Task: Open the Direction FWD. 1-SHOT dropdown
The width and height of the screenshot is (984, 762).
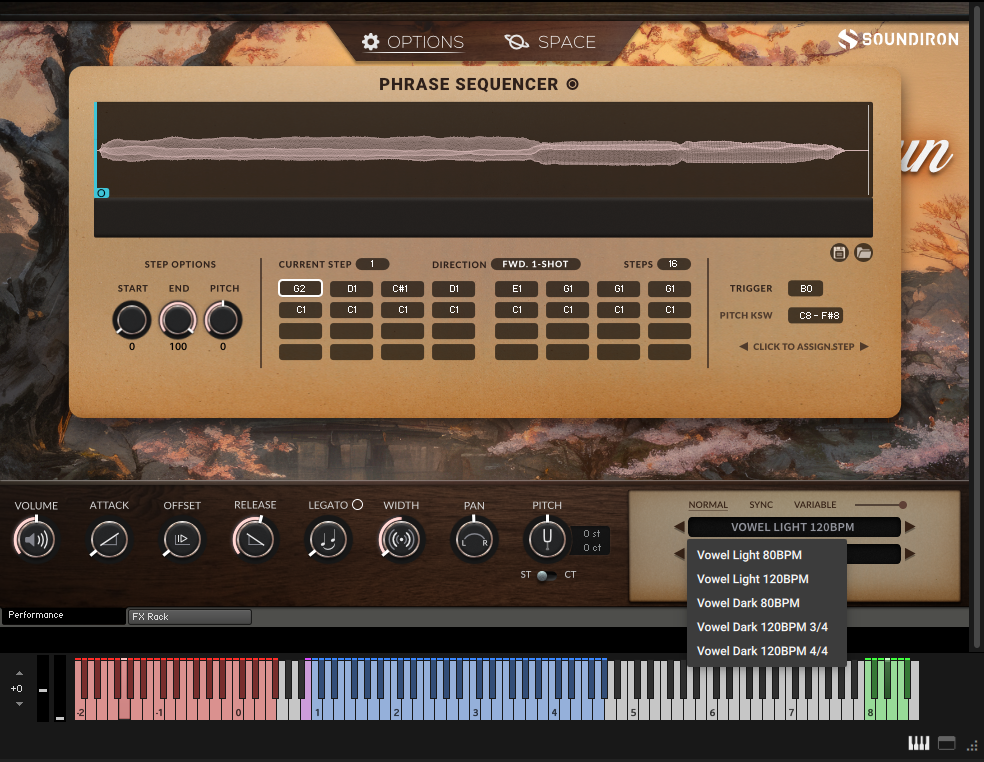Action: point(535,264)
